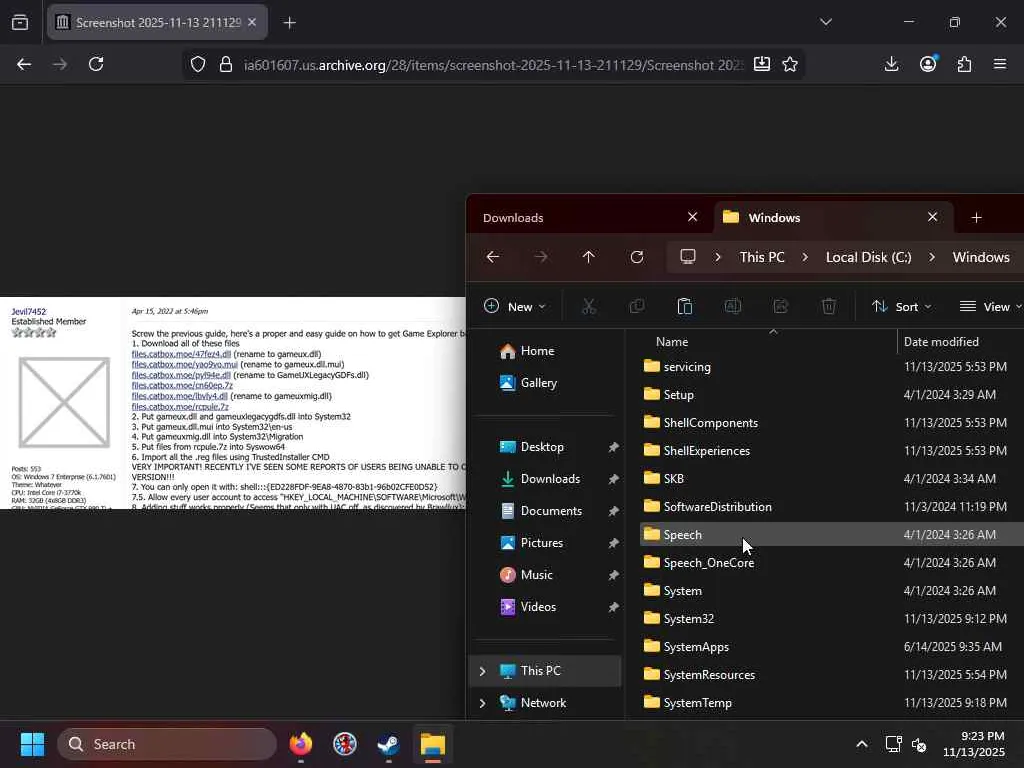Image resolution: width=1024 pixels, height=768 pixels.
Task: Reload the archive.org page
Action: click(96, 64)
